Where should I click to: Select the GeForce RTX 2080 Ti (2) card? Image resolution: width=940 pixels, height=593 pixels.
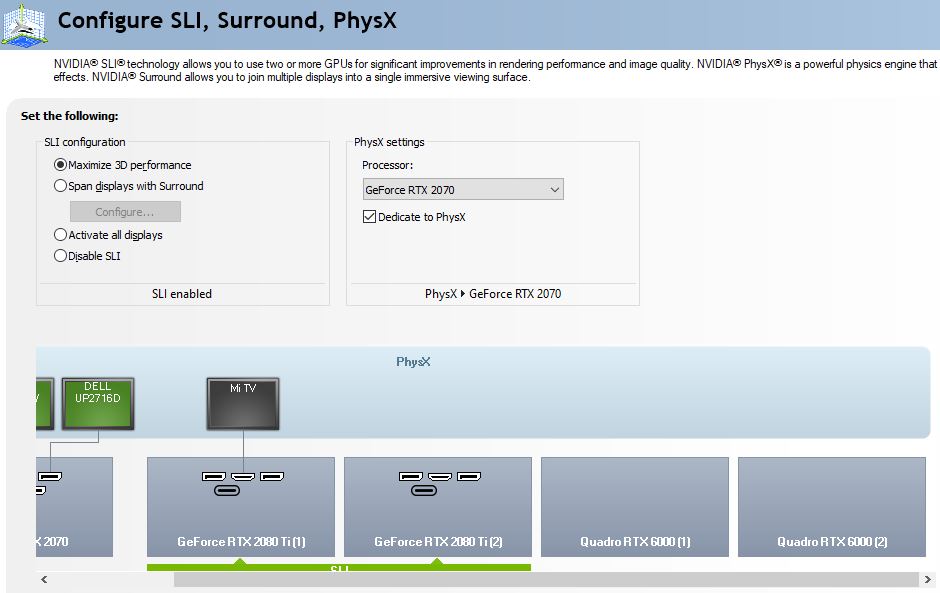pos(438,507)
